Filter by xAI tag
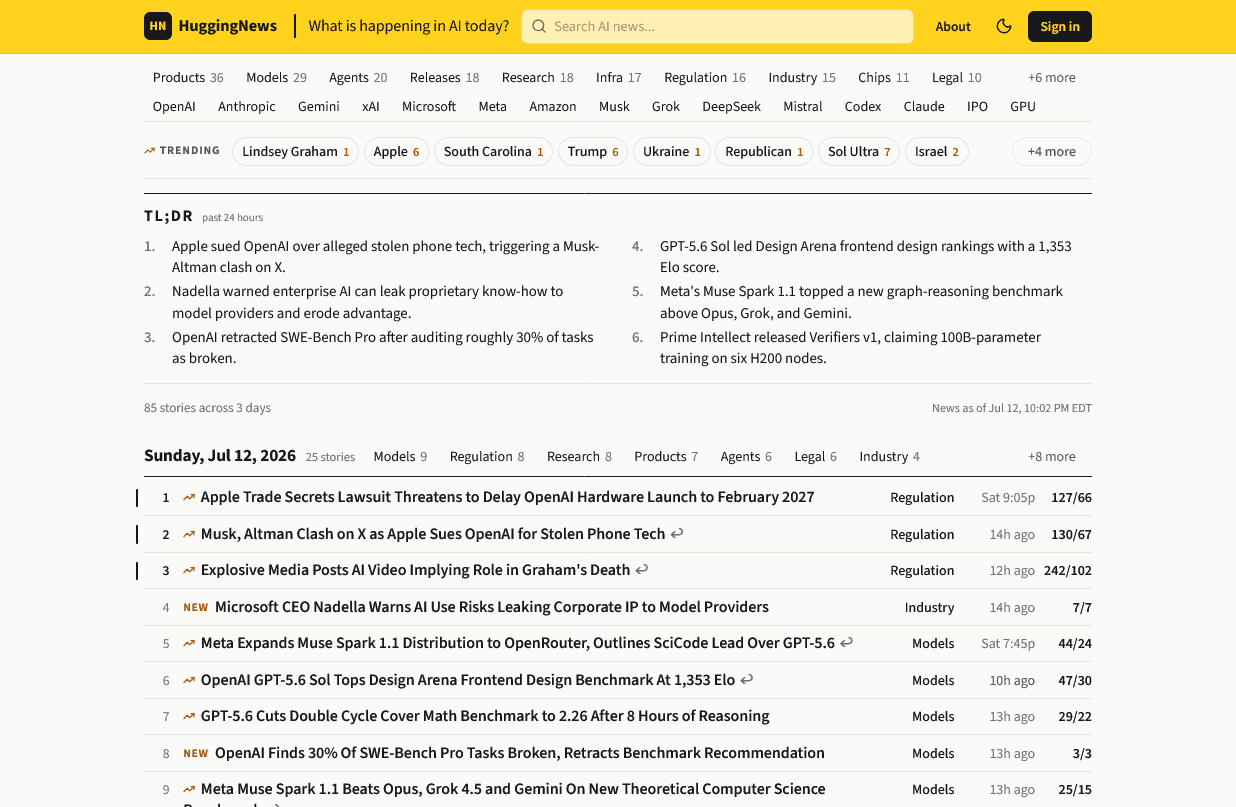 coord(371,106)
